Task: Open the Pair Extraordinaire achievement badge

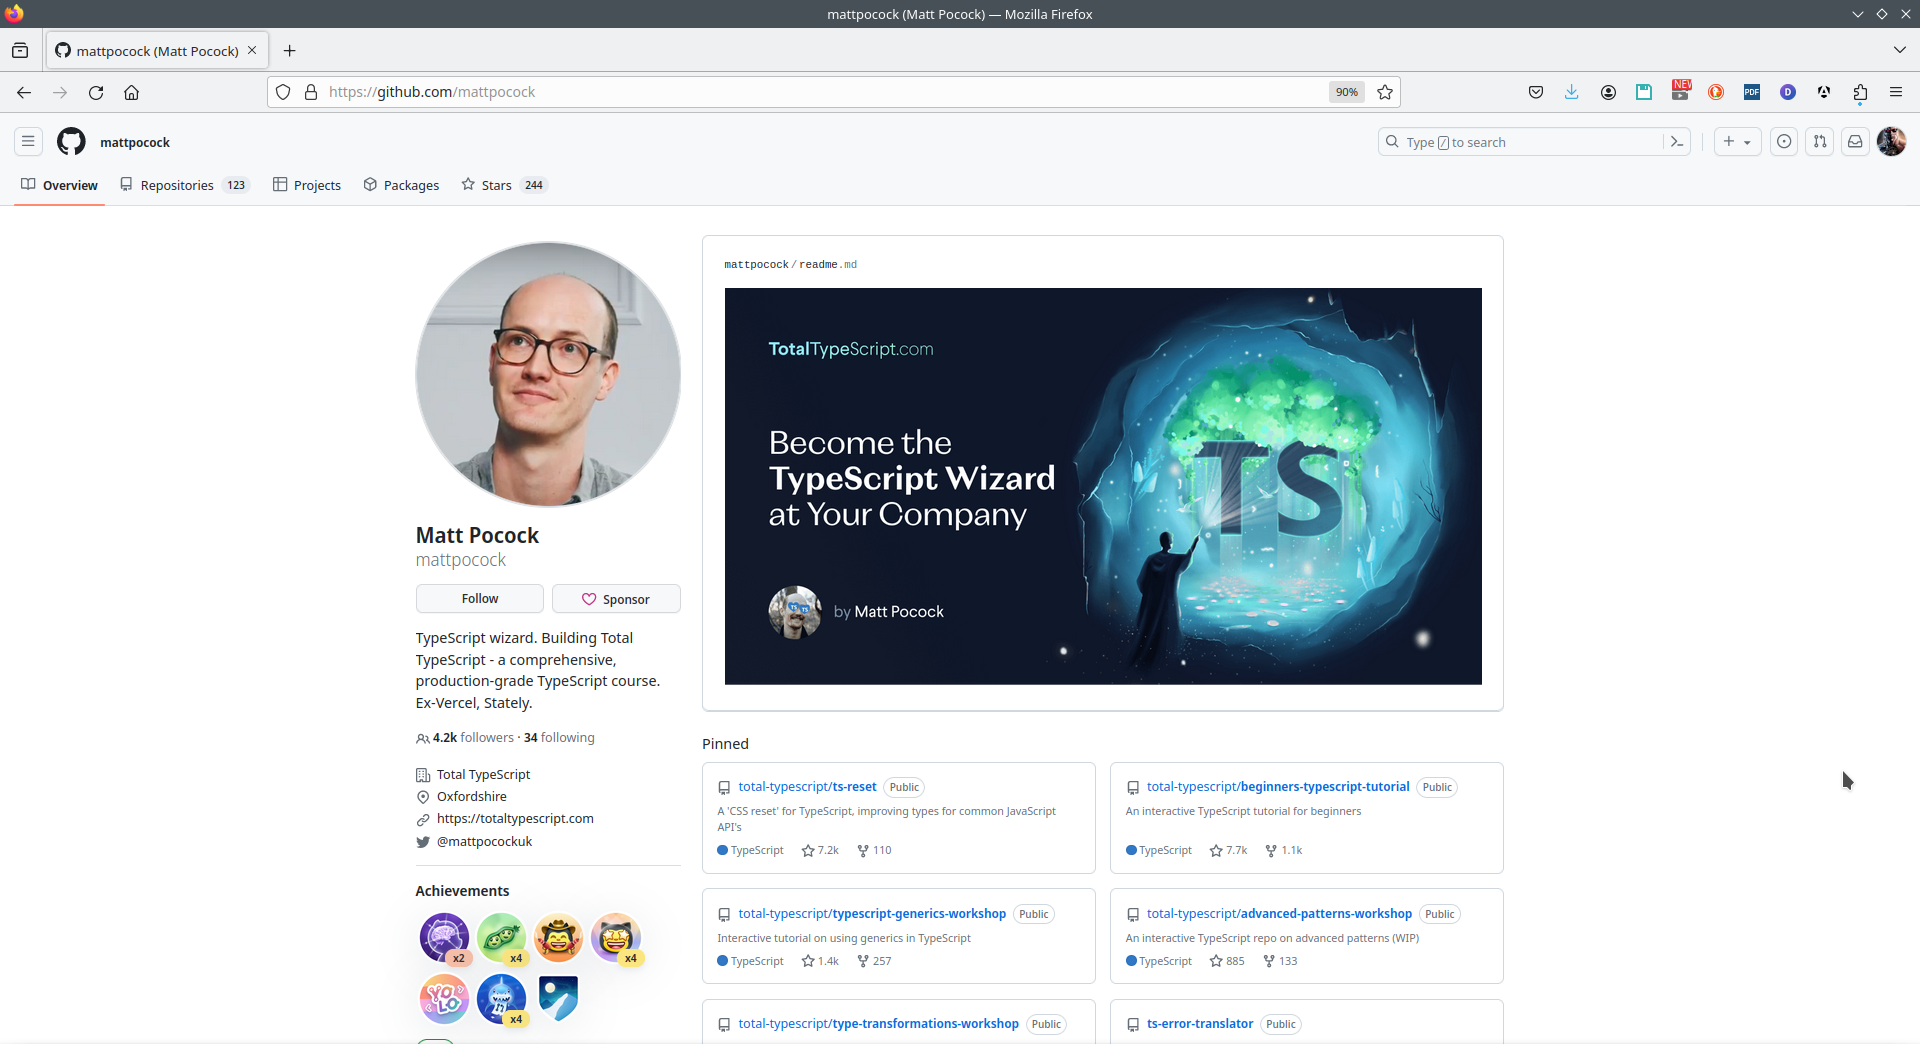Action: pos(501,938)
